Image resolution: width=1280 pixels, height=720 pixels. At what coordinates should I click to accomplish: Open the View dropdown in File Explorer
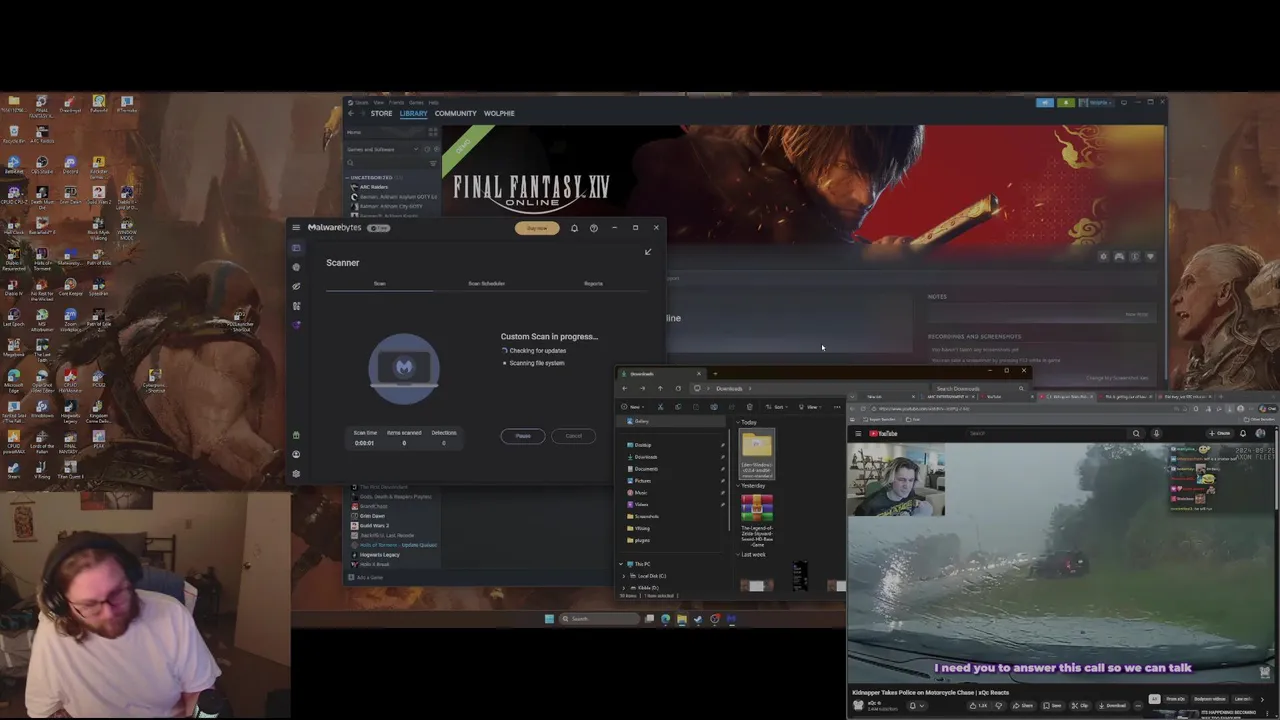click(808, 407)
